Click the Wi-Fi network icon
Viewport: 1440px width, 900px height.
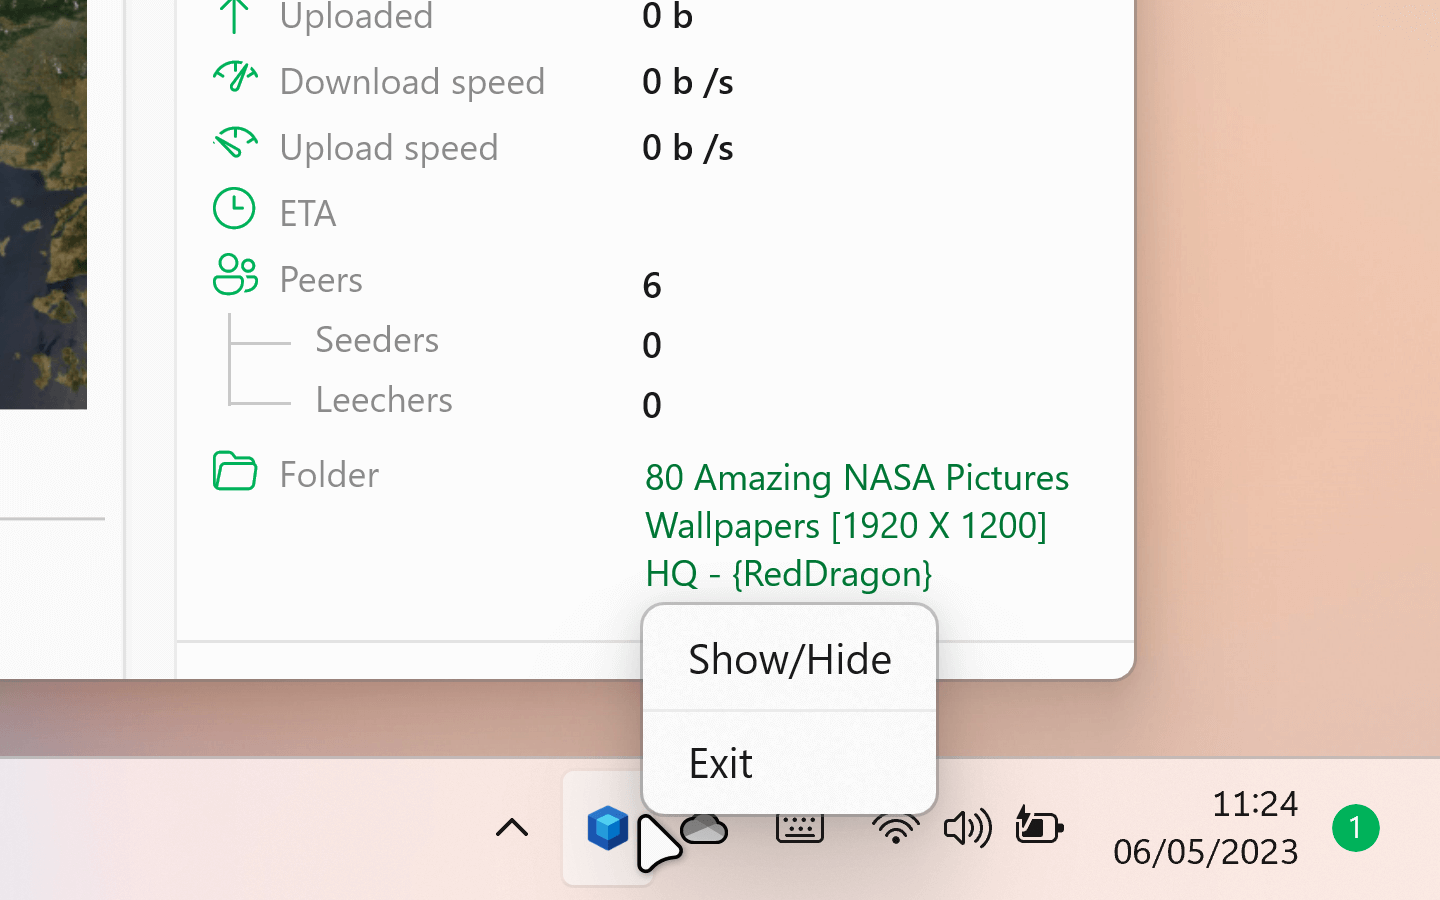894,828
